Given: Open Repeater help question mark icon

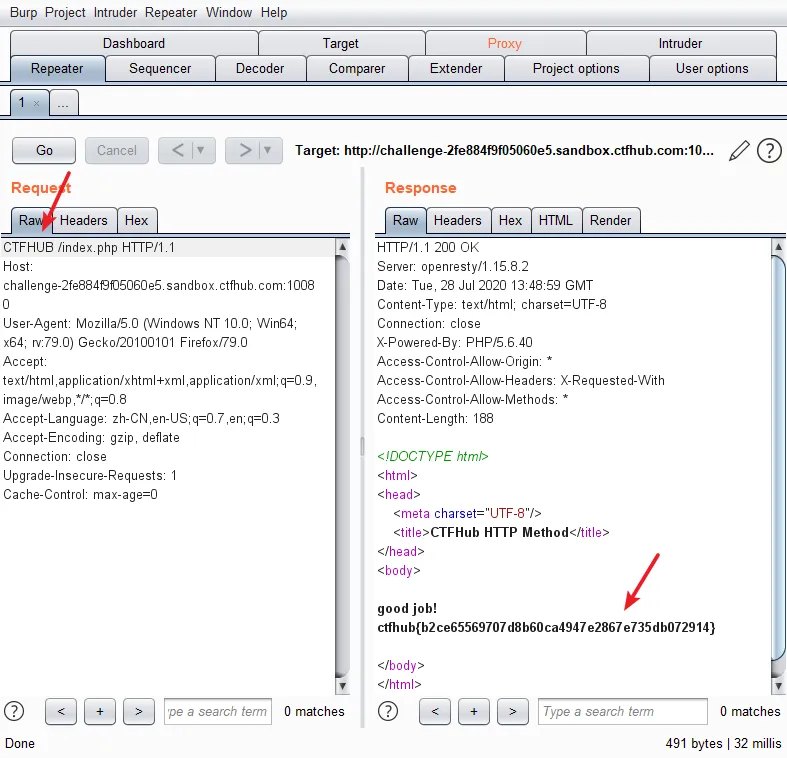Looking at the screenshot, I should 769,151.
